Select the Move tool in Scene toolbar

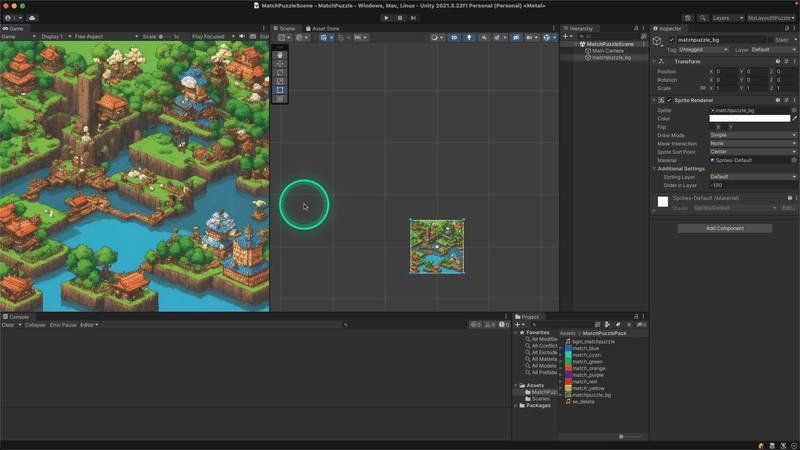coord(280,64)
